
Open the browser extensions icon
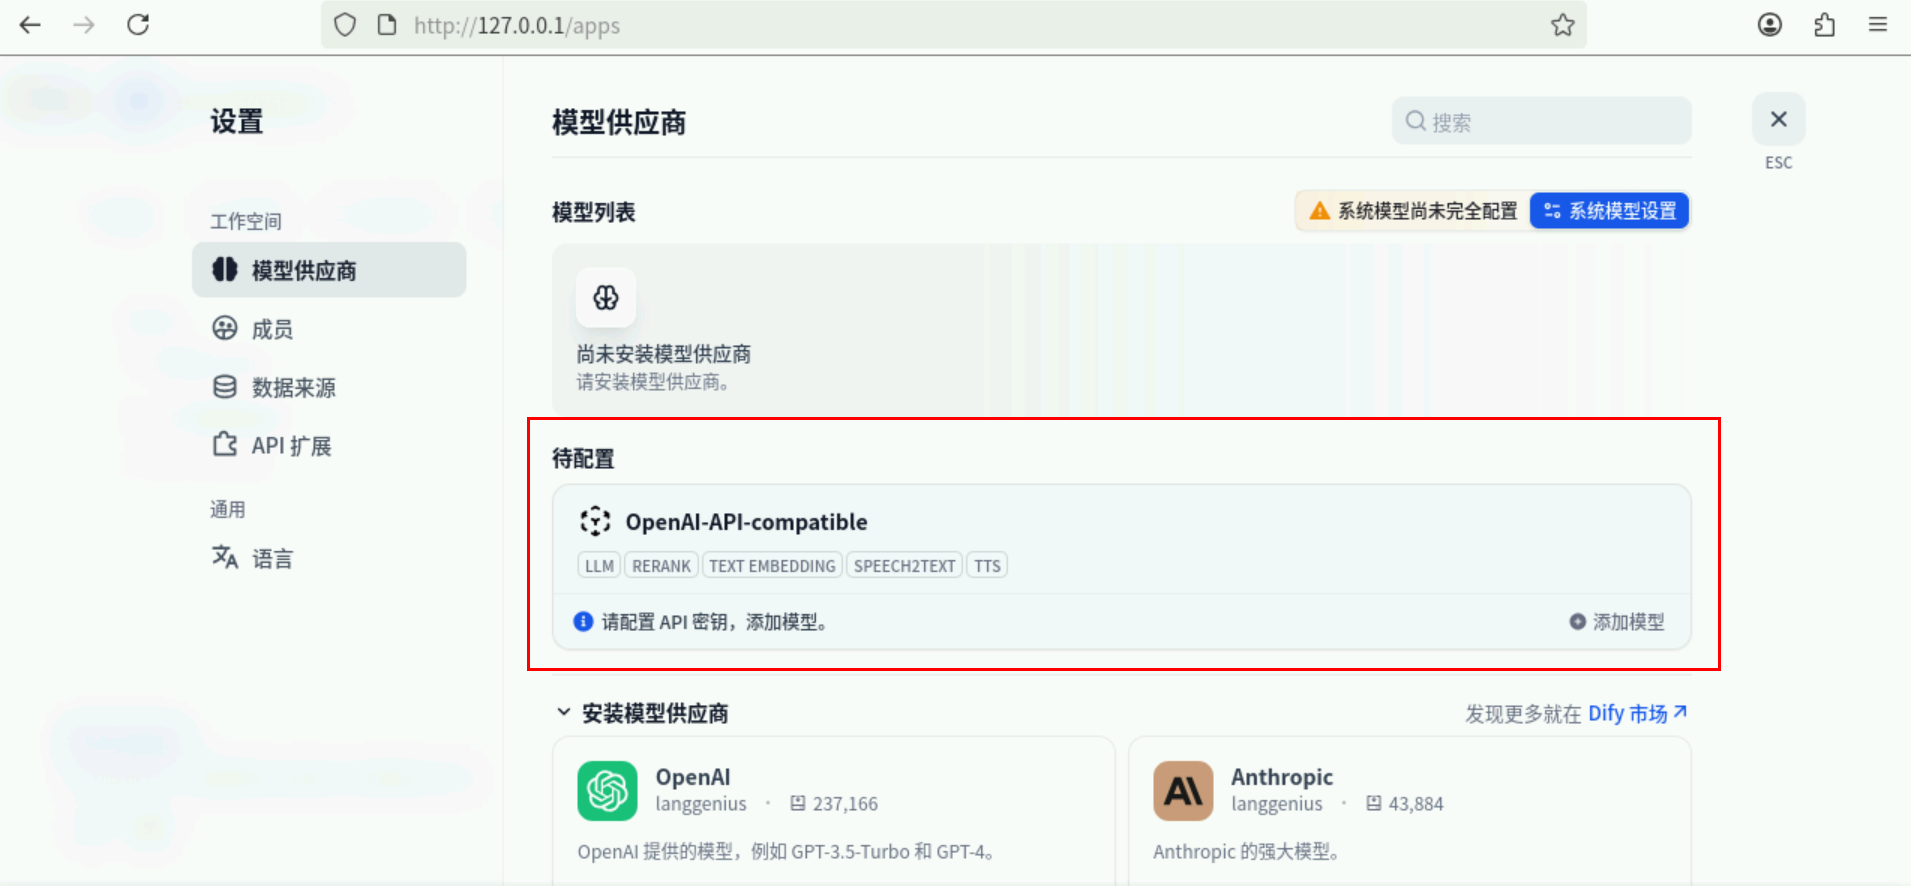click(x=1824, y=25)
